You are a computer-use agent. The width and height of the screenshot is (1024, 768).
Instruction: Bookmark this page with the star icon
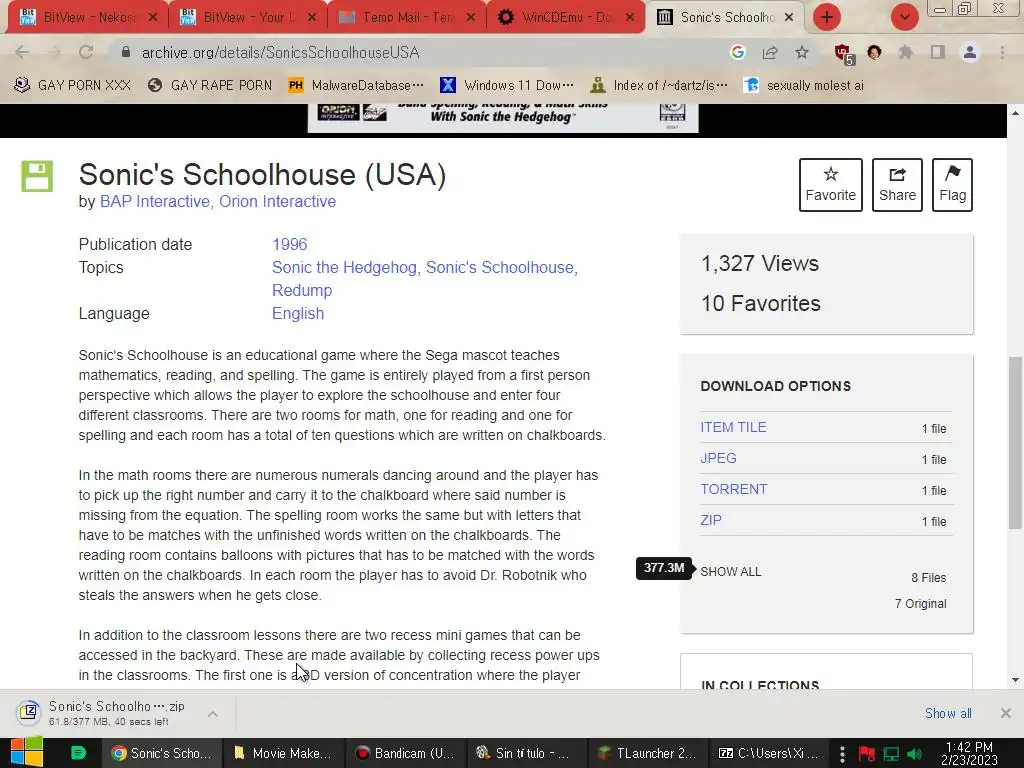(802, 52)
